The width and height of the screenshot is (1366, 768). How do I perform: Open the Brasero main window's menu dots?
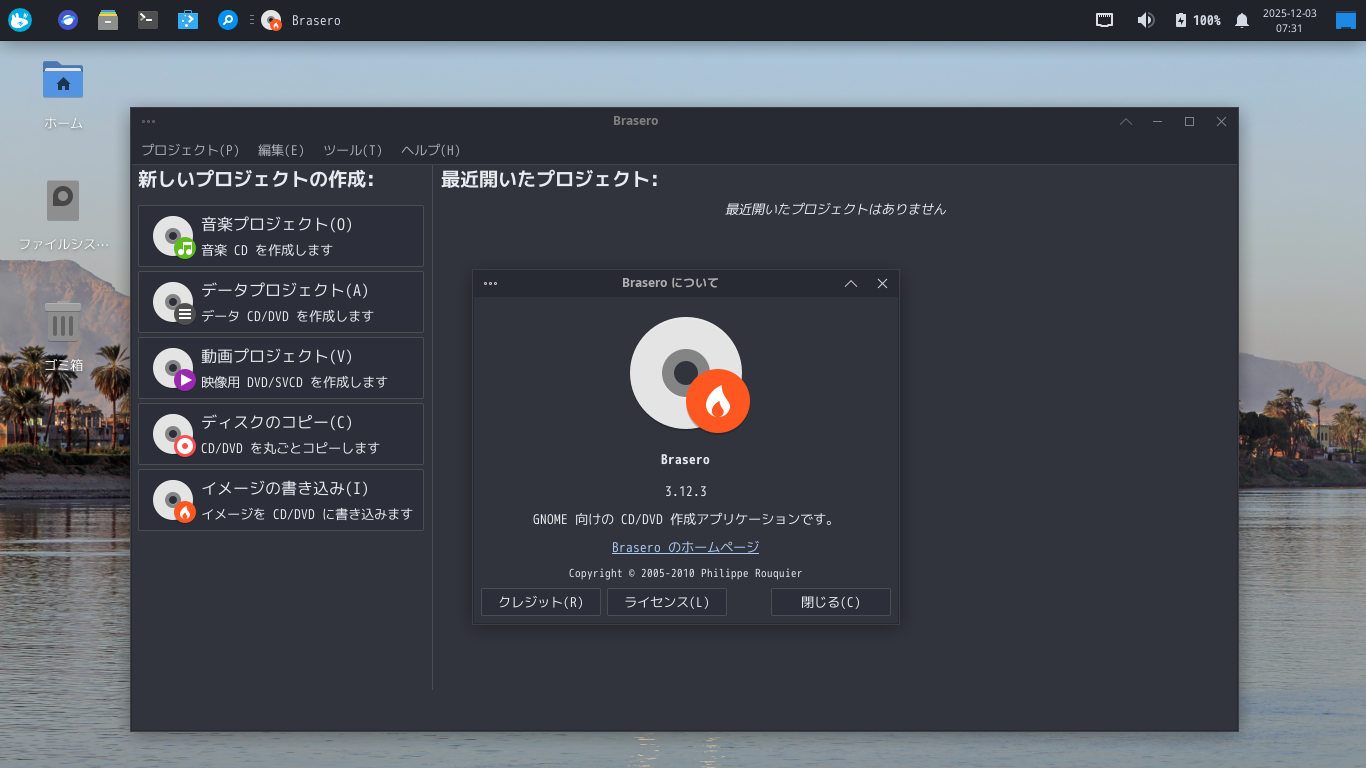(x=148, y=121)
